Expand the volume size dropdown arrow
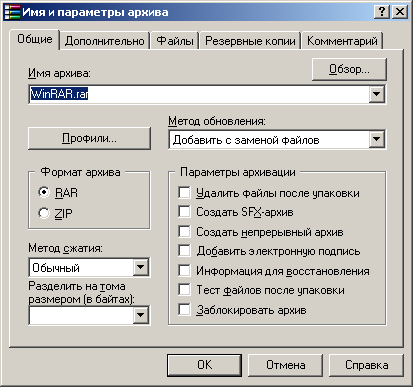This screenshot has height=387, width=413. pos(141,315)
